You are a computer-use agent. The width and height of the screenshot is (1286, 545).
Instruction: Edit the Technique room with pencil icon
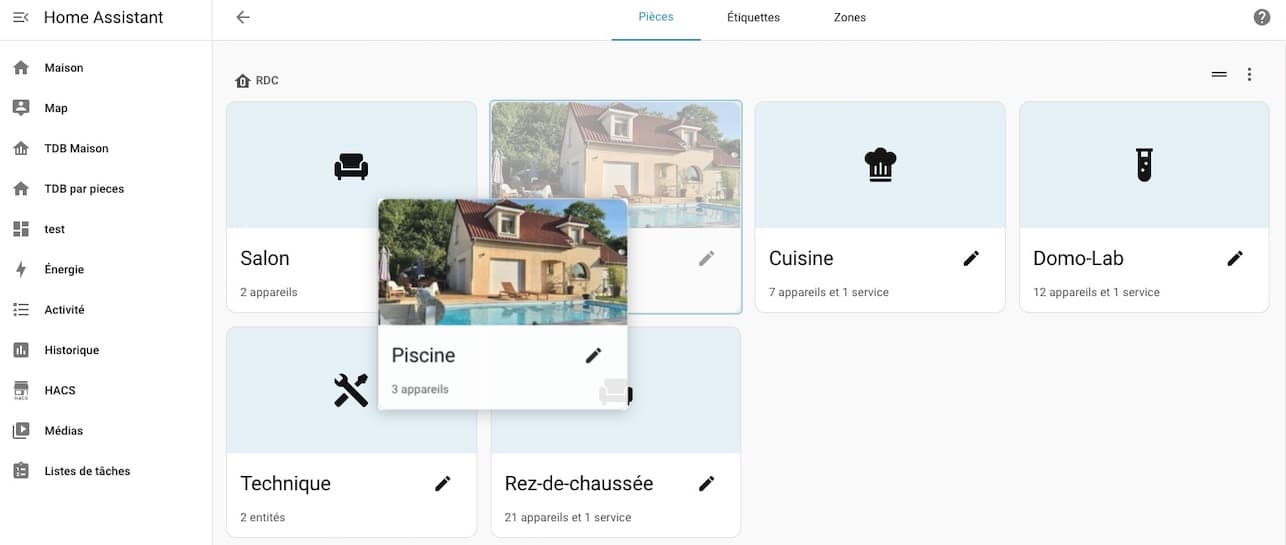click(443, 483)
